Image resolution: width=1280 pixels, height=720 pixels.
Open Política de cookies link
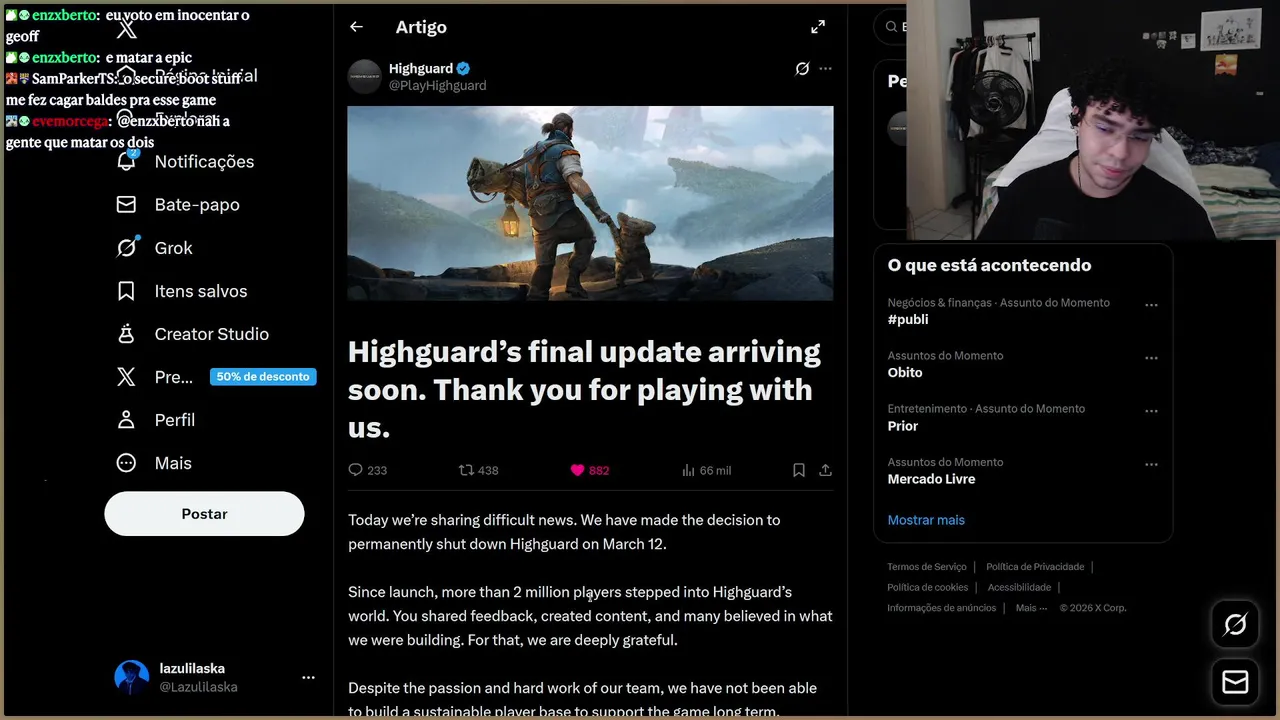(x=928, y=587)
